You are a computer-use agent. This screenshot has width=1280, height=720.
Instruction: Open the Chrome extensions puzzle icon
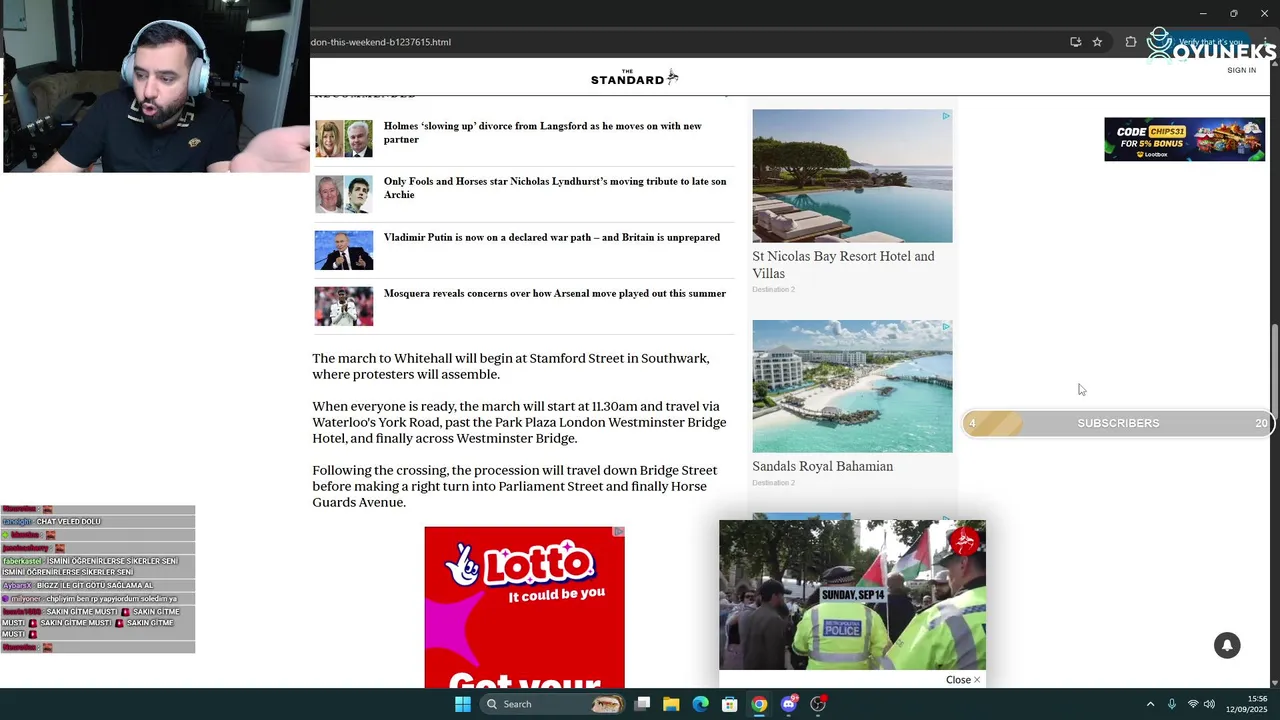(1131, 42)
